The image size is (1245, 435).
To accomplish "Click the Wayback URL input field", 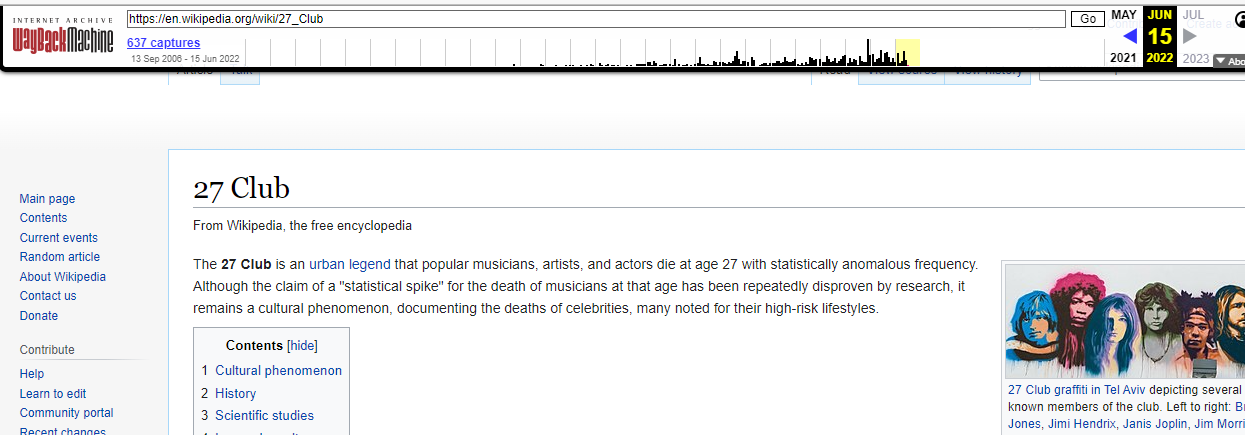I will click(596, 19).
